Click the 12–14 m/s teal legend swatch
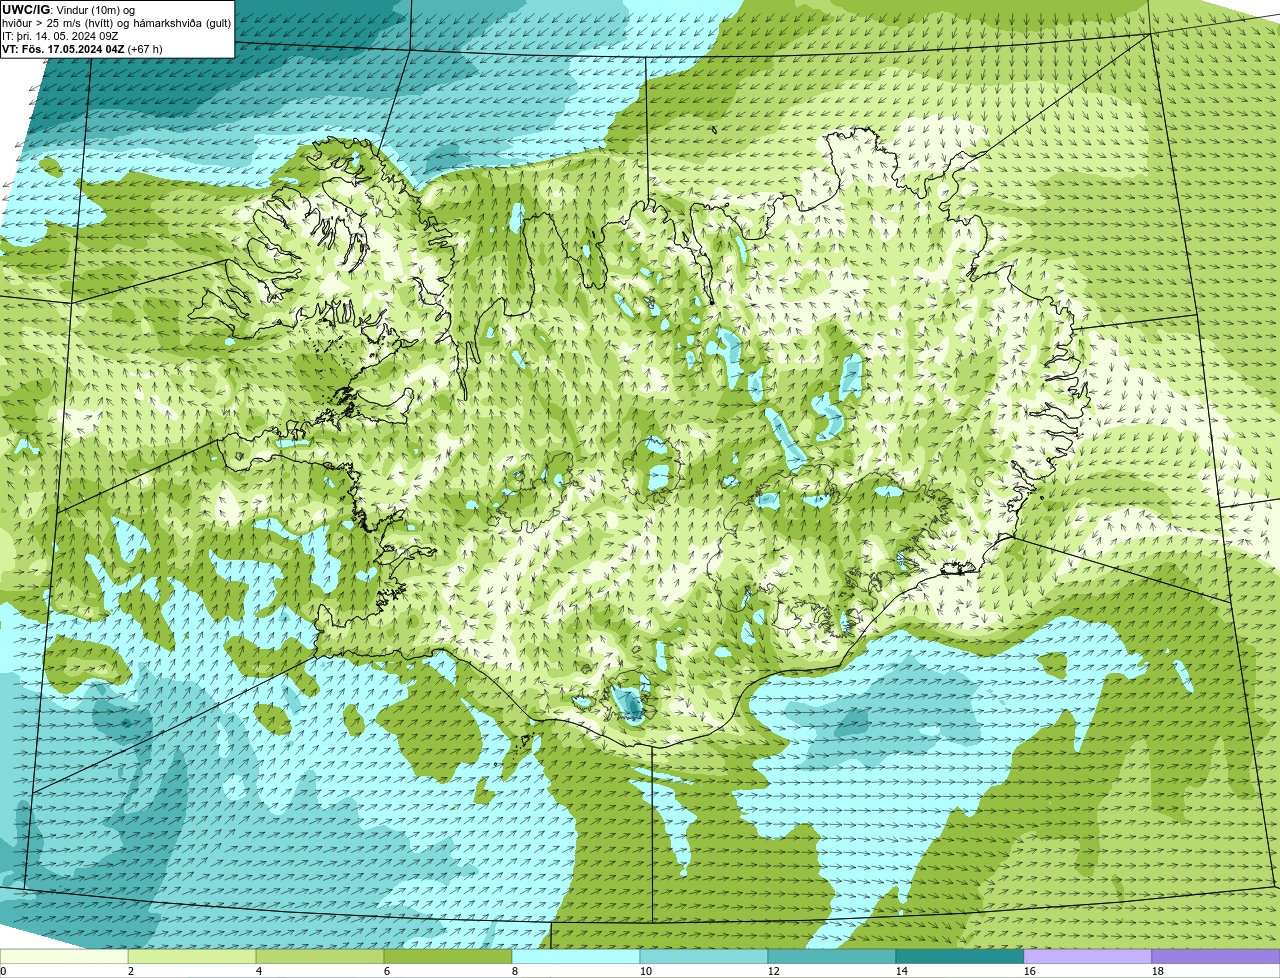1280x978 pixels. point(832,957)
